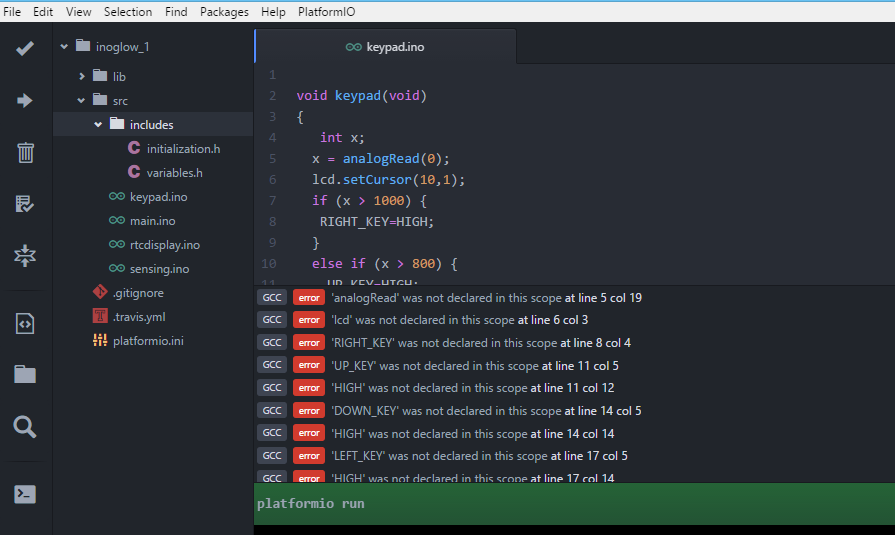895x535 pixels.
Task: Open the Initialize project file-code icon
Action: pyautogui.click(x=25, y=323)
